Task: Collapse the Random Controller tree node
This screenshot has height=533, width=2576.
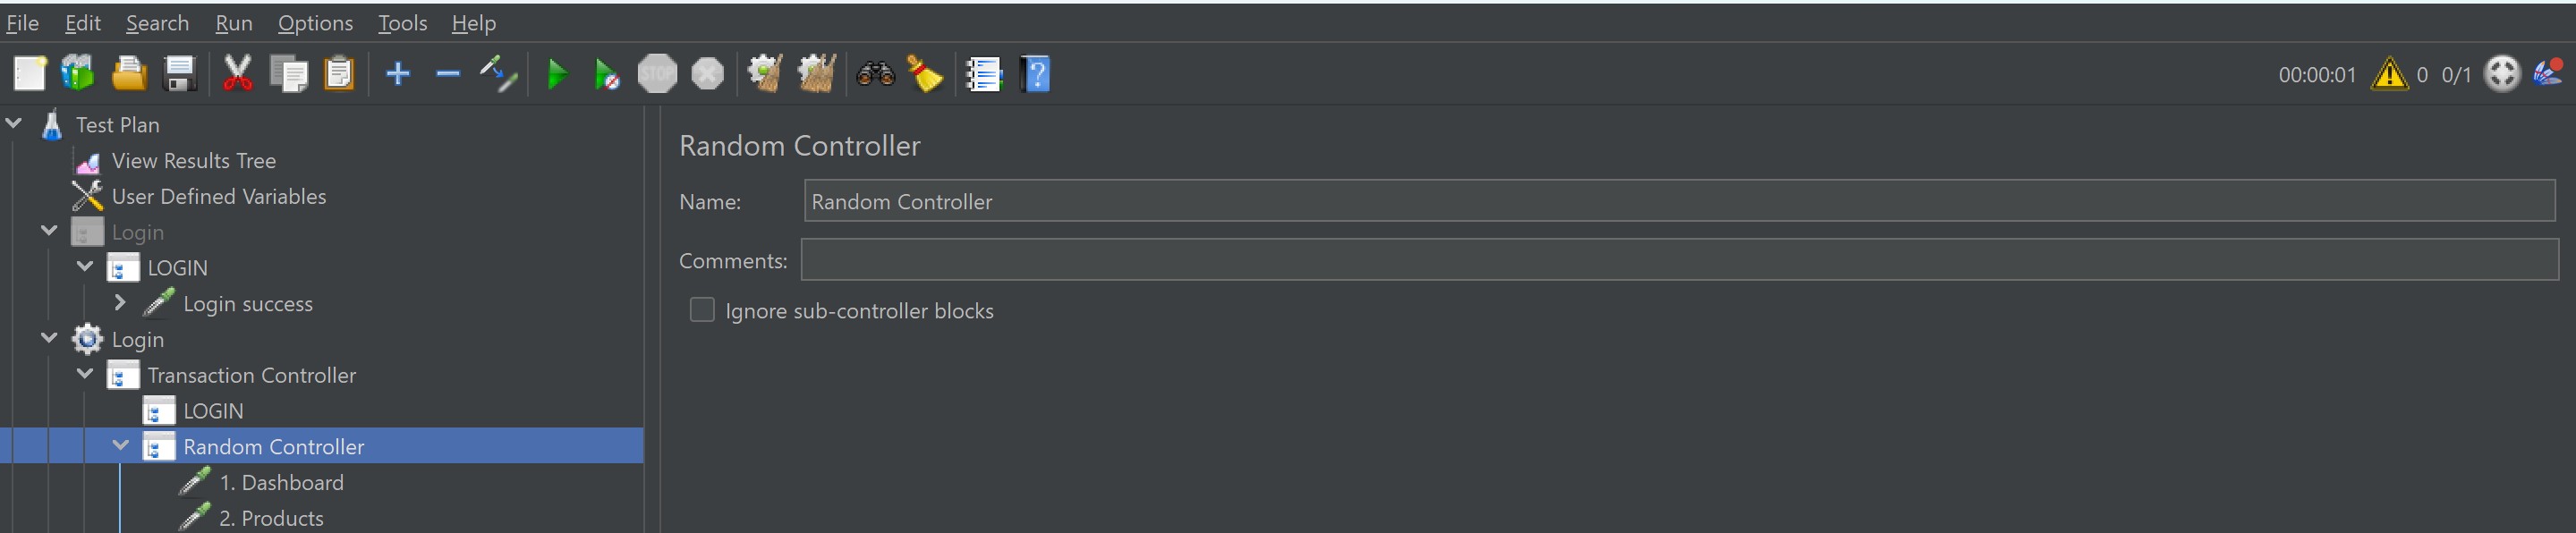Action: (x=121, y=446)
